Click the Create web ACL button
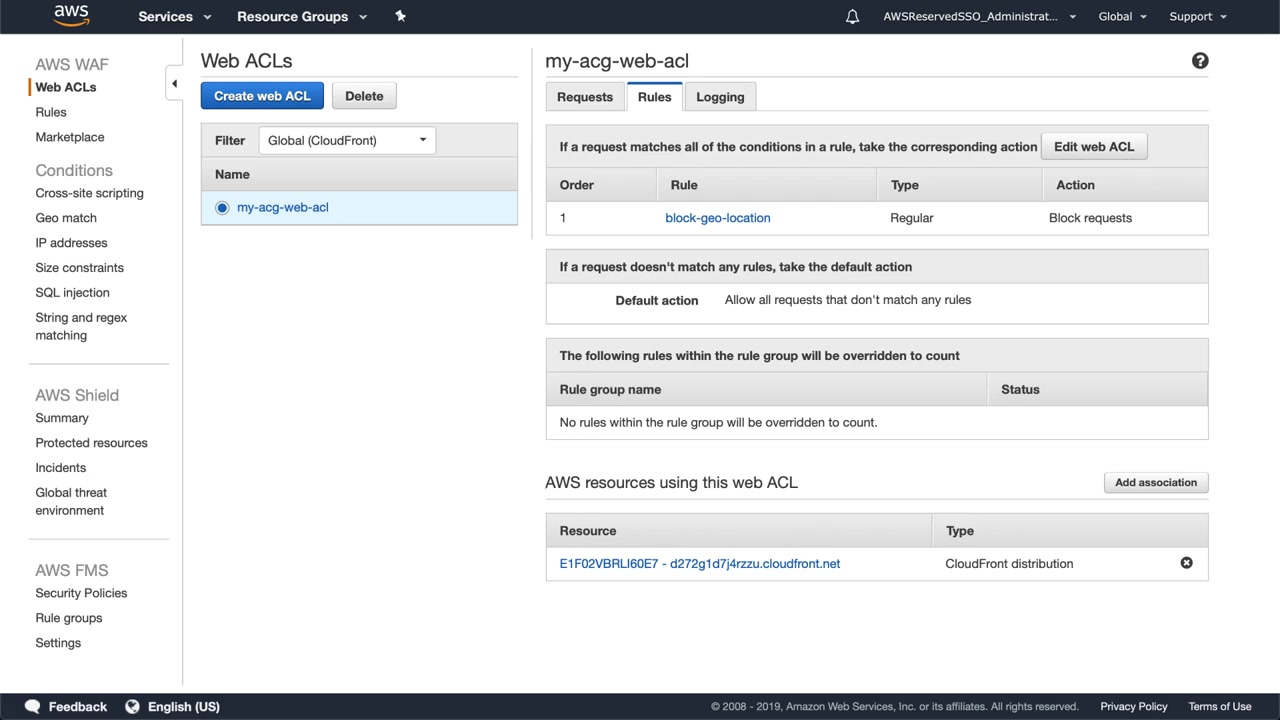The height and width of the screenshot is (720, 1280). pyautogui.click(x=262, y=96)
